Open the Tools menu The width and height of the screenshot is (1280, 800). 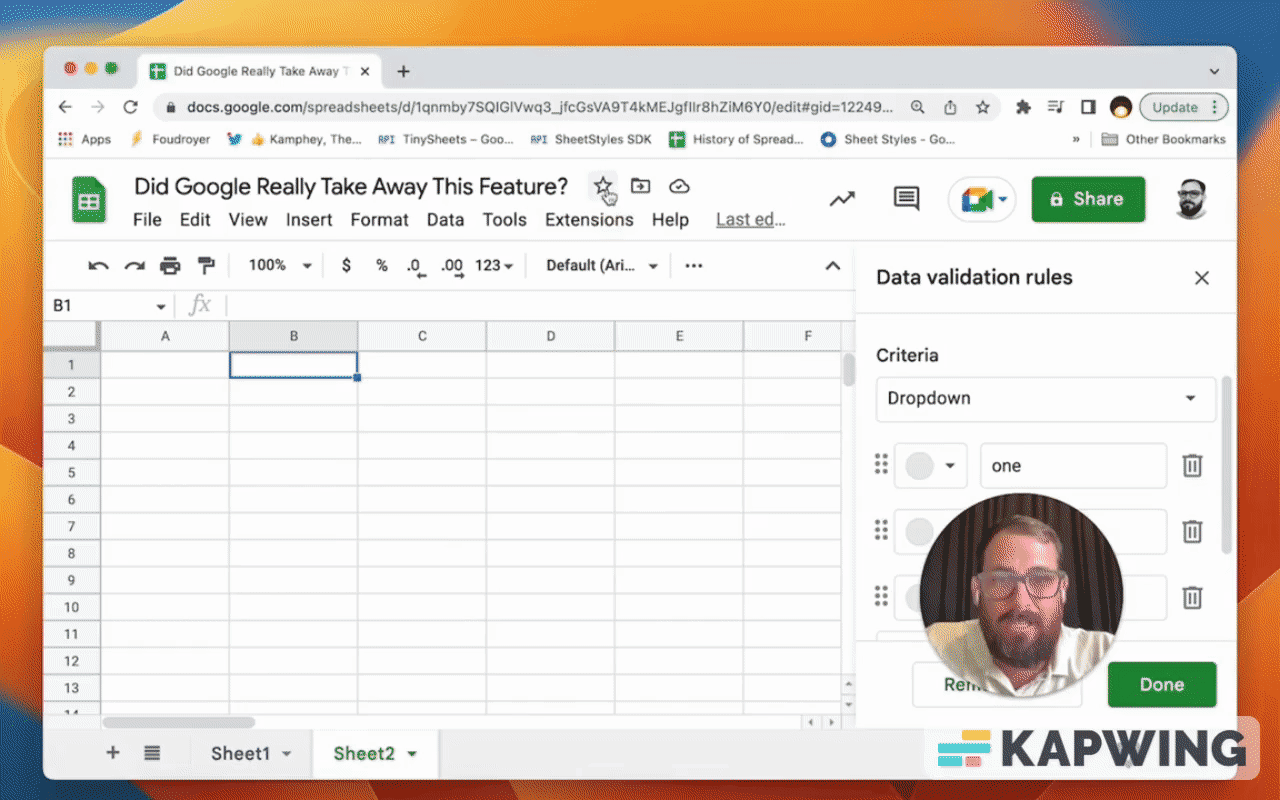(505, 220)
